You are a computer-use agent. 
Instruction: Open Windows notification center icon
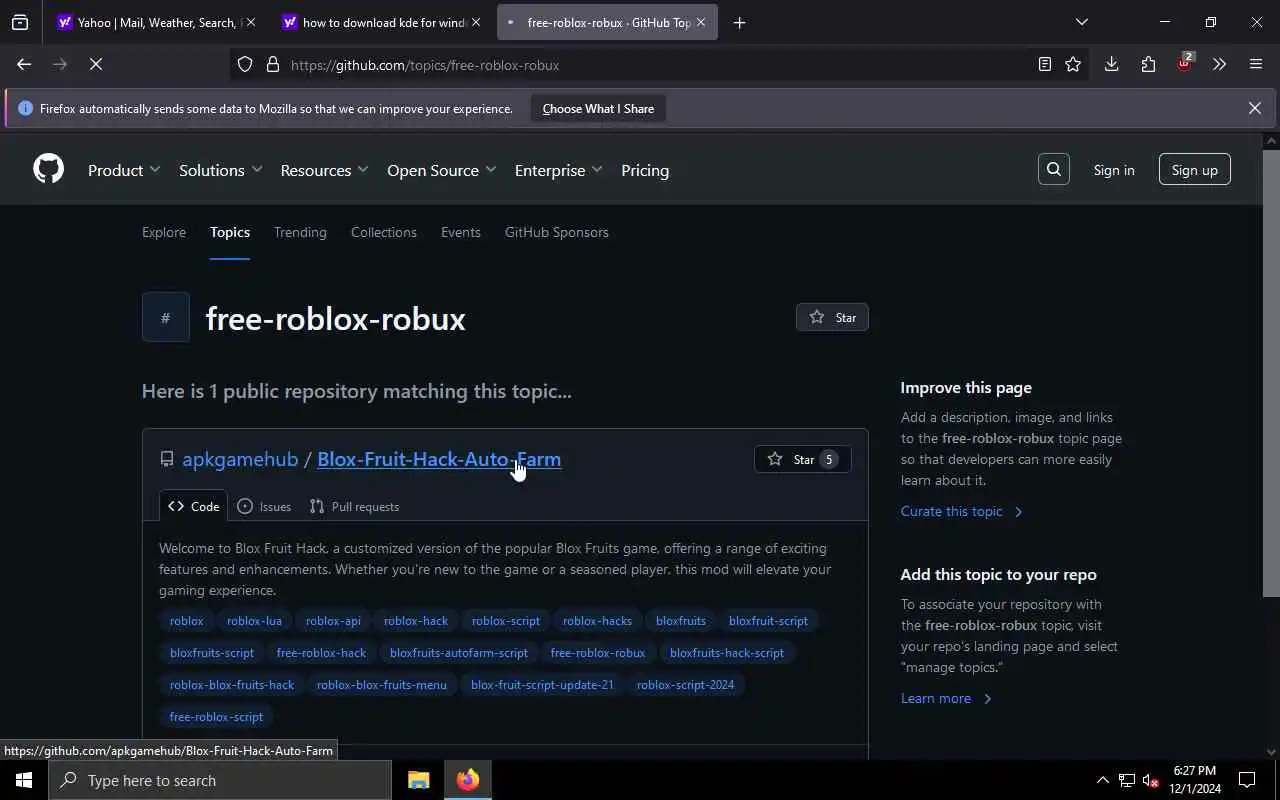click(x=1247, y=780)
